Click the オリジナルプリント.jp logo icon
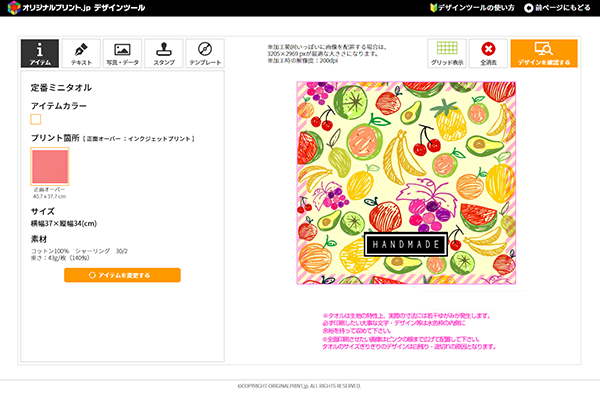Image resolution: width=600 pixels, height=400 pixels. pyautogui.click(x=14, y=8)
